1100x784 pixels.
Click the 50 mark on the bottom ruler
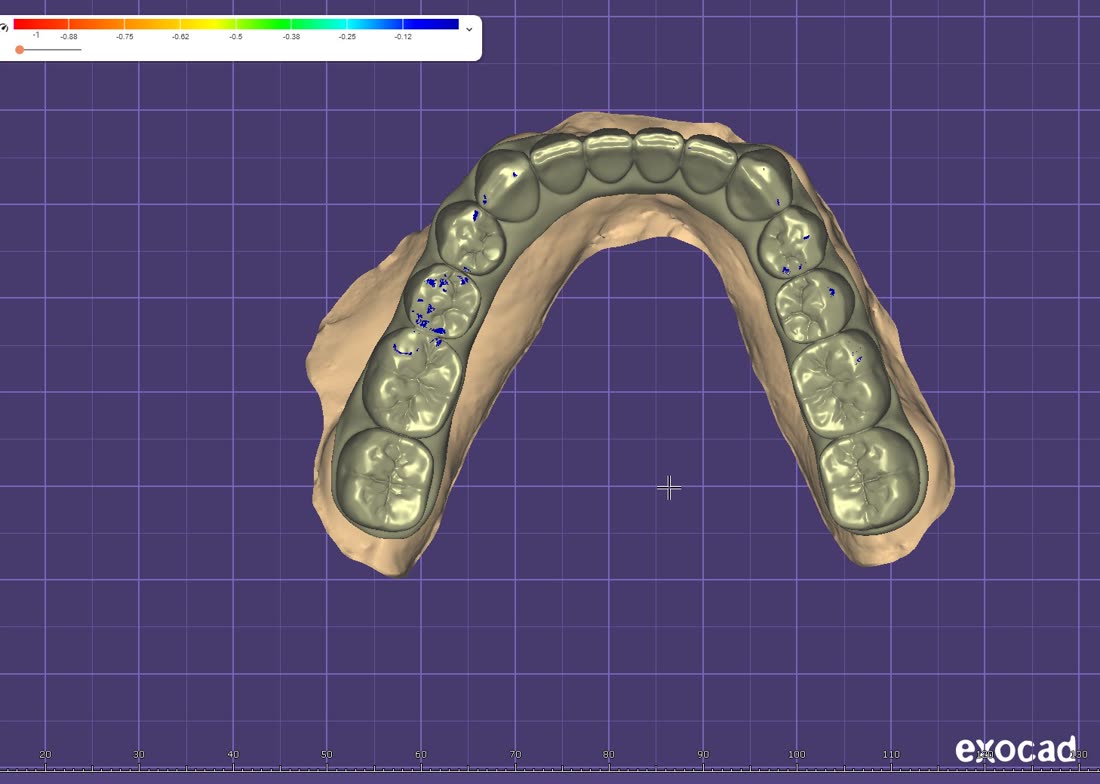coord(327,755)
